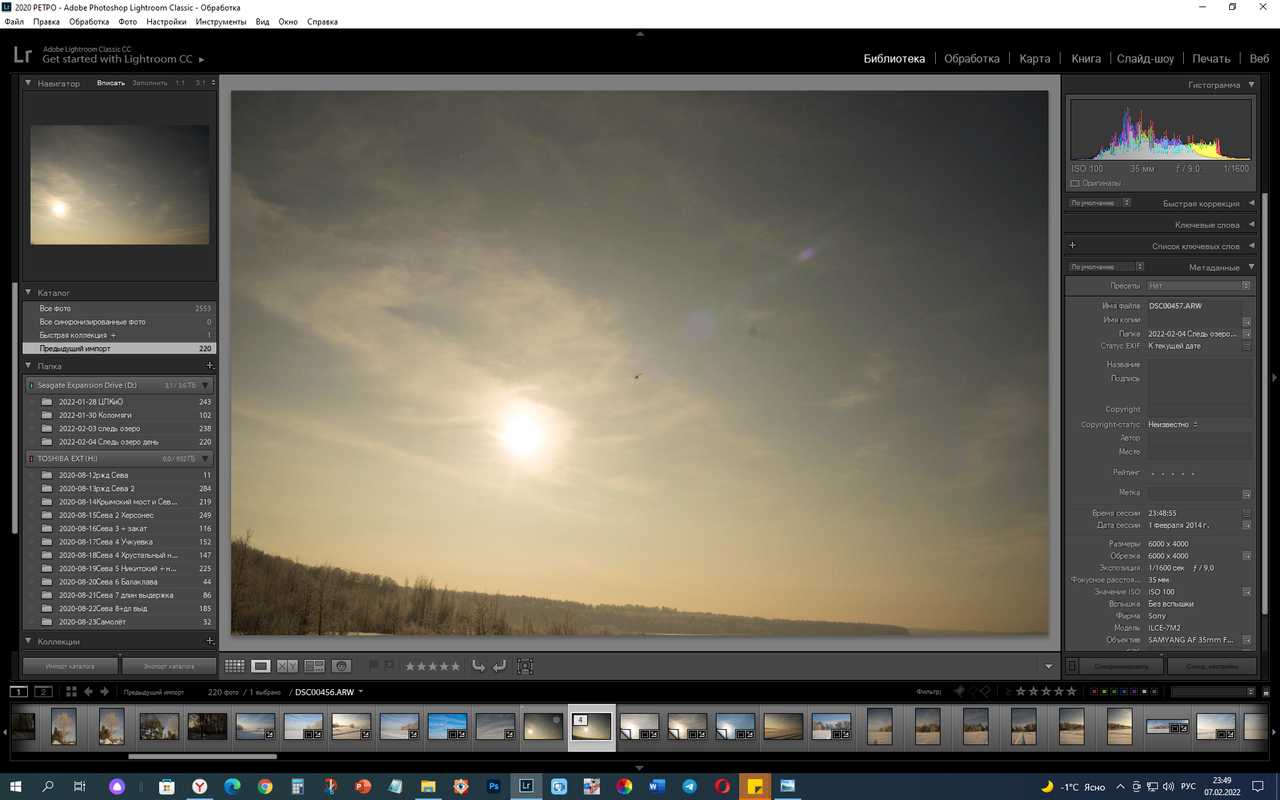Open filmstrip grid shortcut icon

click(71, 692)
